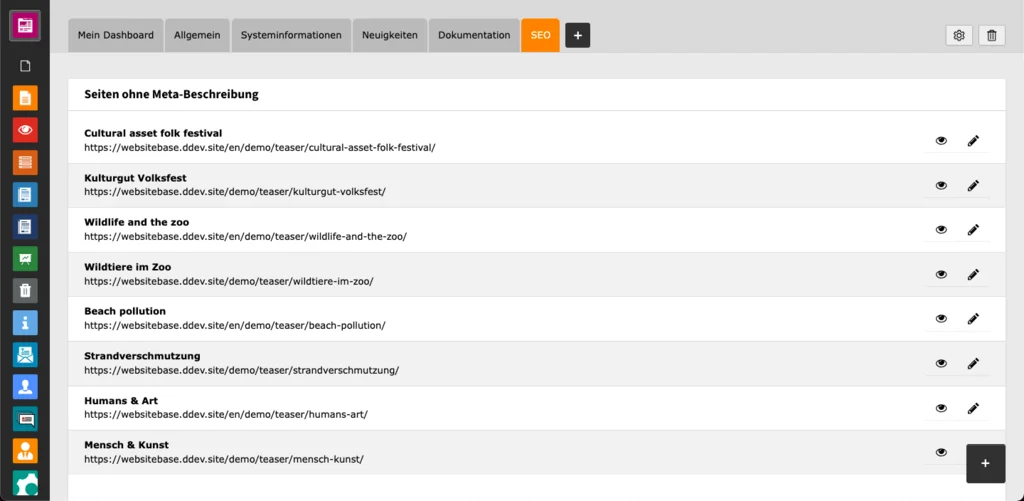1024x501 pixels.
Task: View the Beach pollution page via eye icon
Action: (x=941, y=319)
